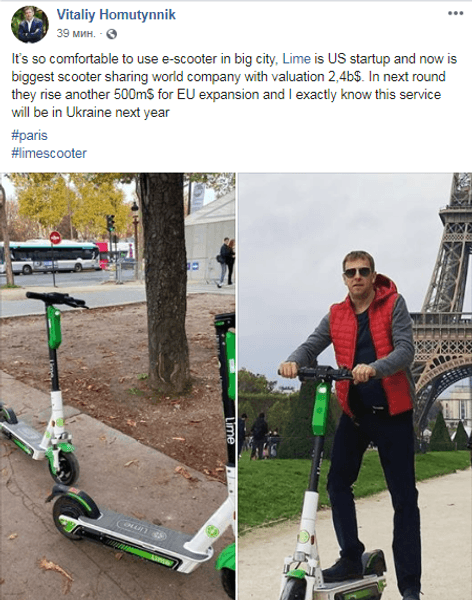Open the #paris hashtag
Viewport: 472px width, 600px height.
click(x=29, y=135)
